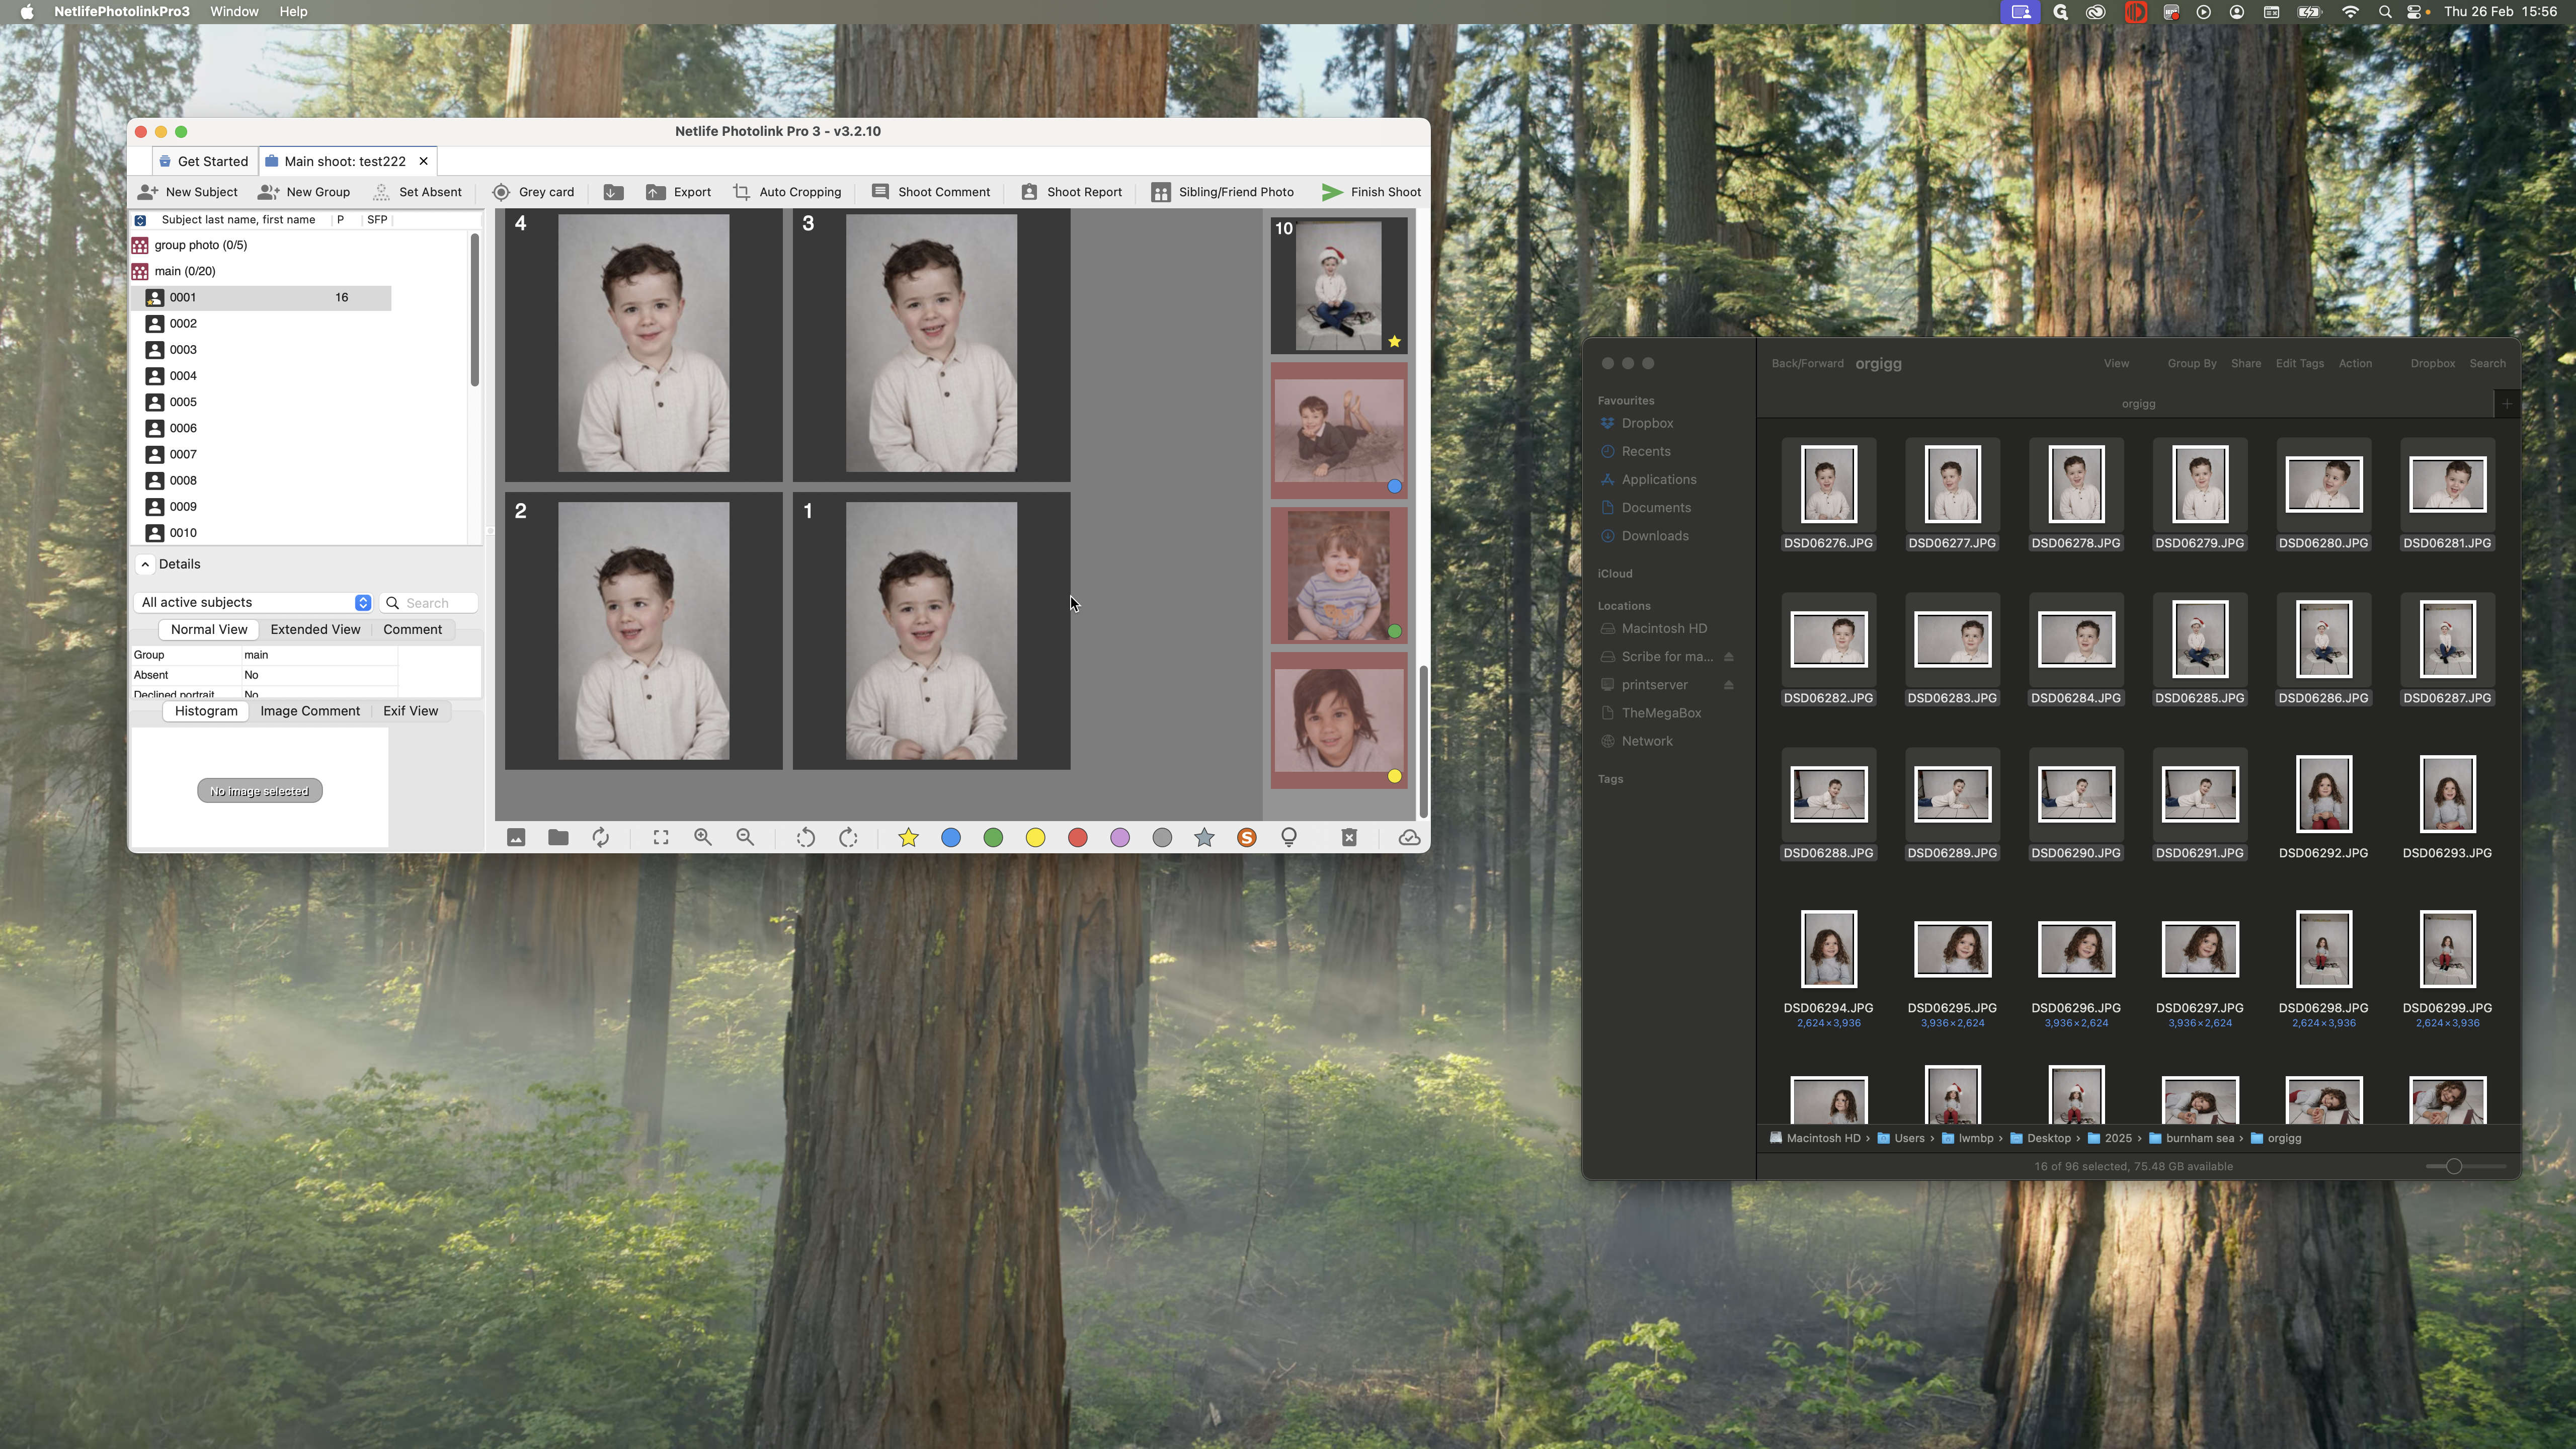Screen dimensions: 2576x1449
Task: Select the Image Comment segment
Action: click(x=310, y=711)
